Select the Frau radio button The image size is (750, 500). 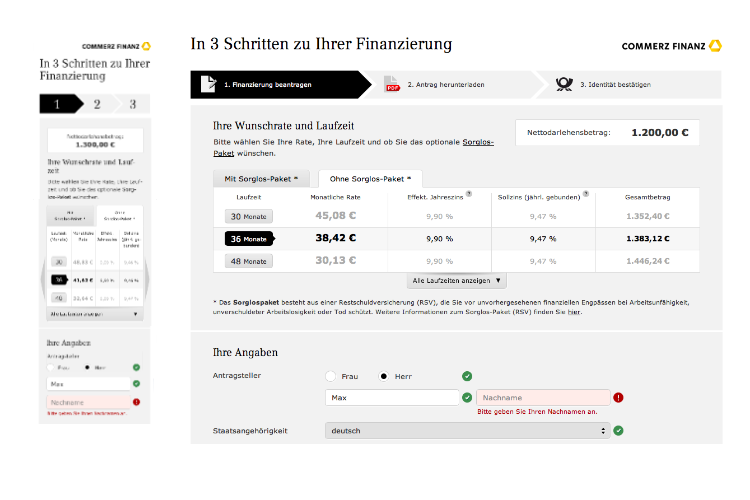[x=332, y=376]
